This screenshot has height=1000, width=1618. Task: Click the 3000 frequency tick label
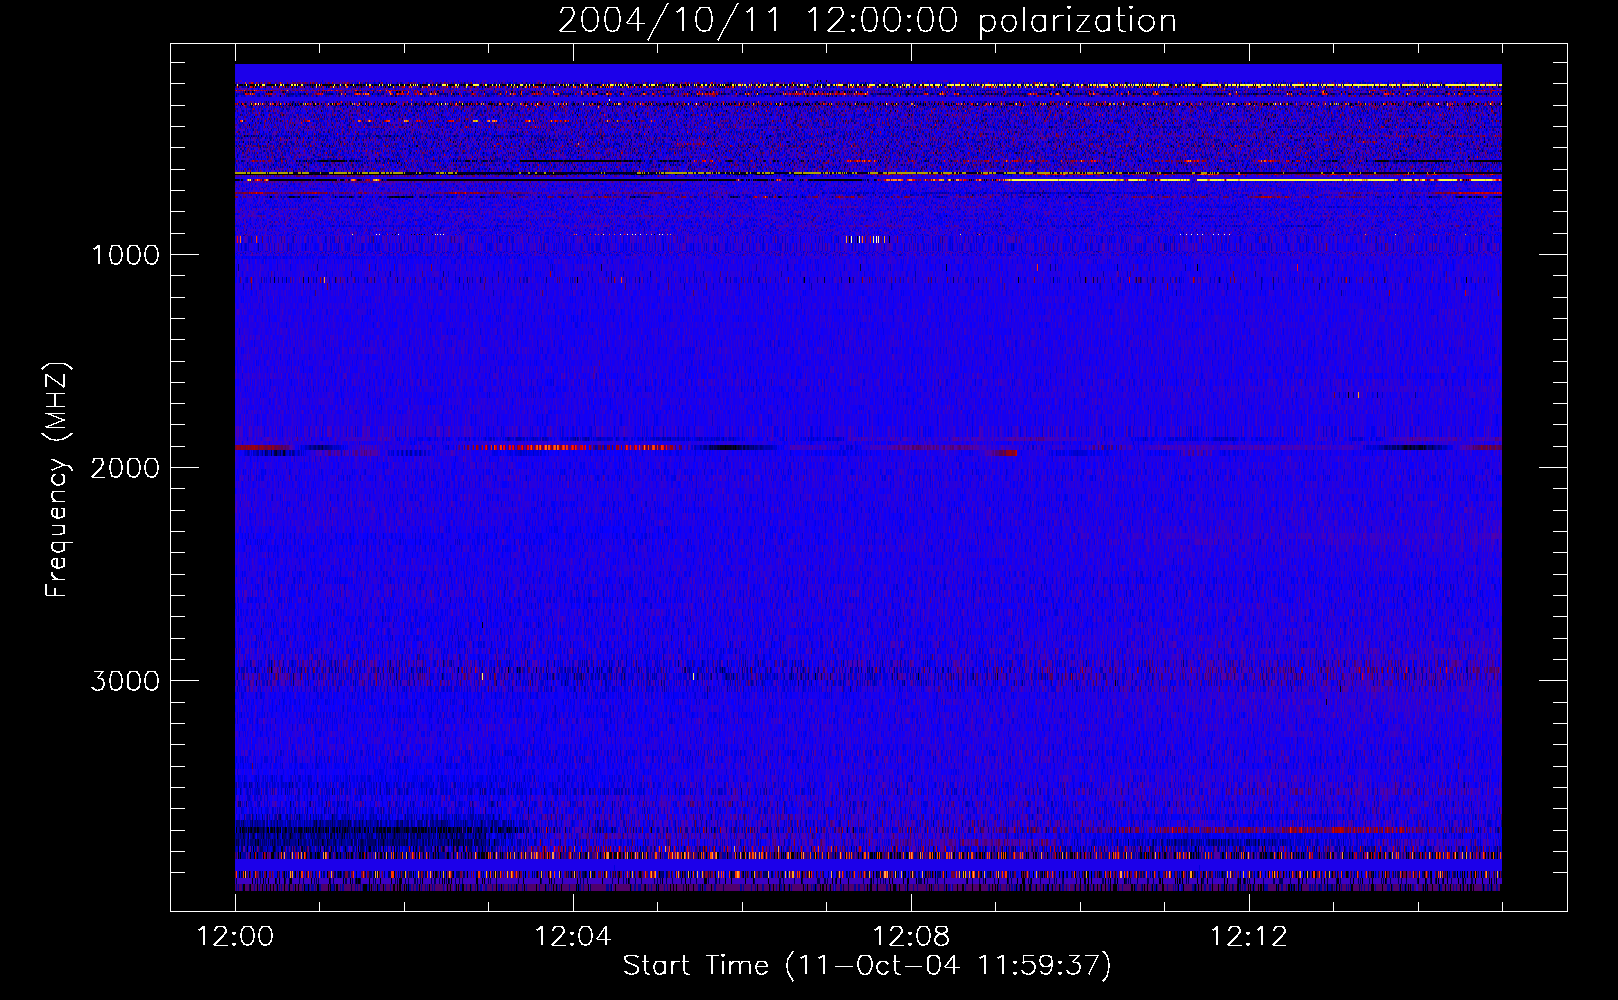click(x=125, y=681)
